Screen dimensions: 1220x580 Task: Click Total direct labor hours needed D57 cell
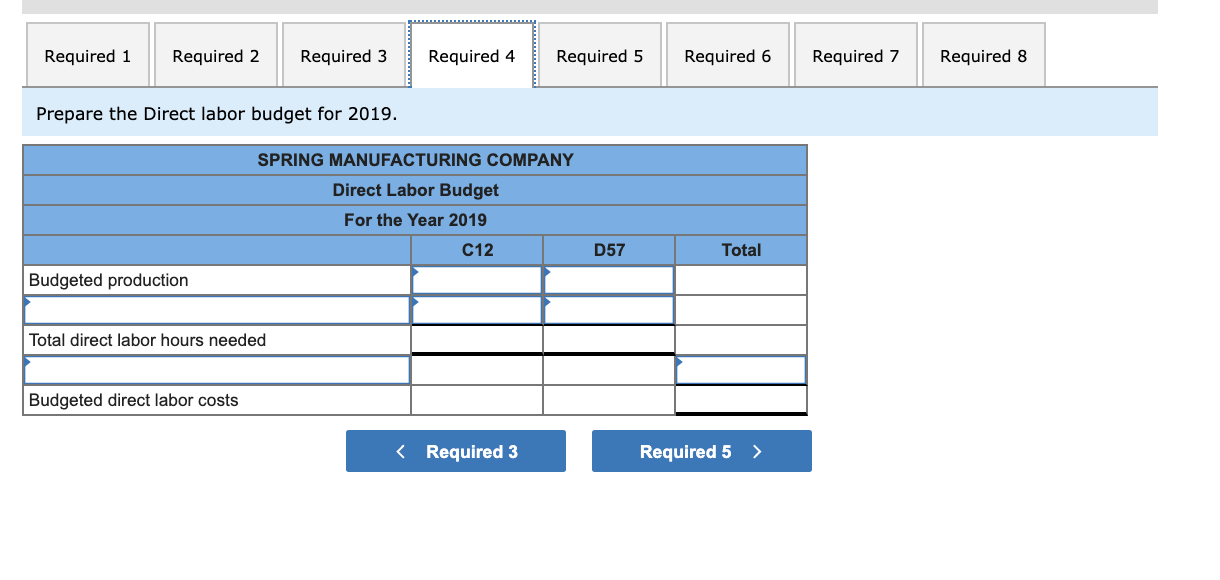pyautogui.click(x=609, y=340)
